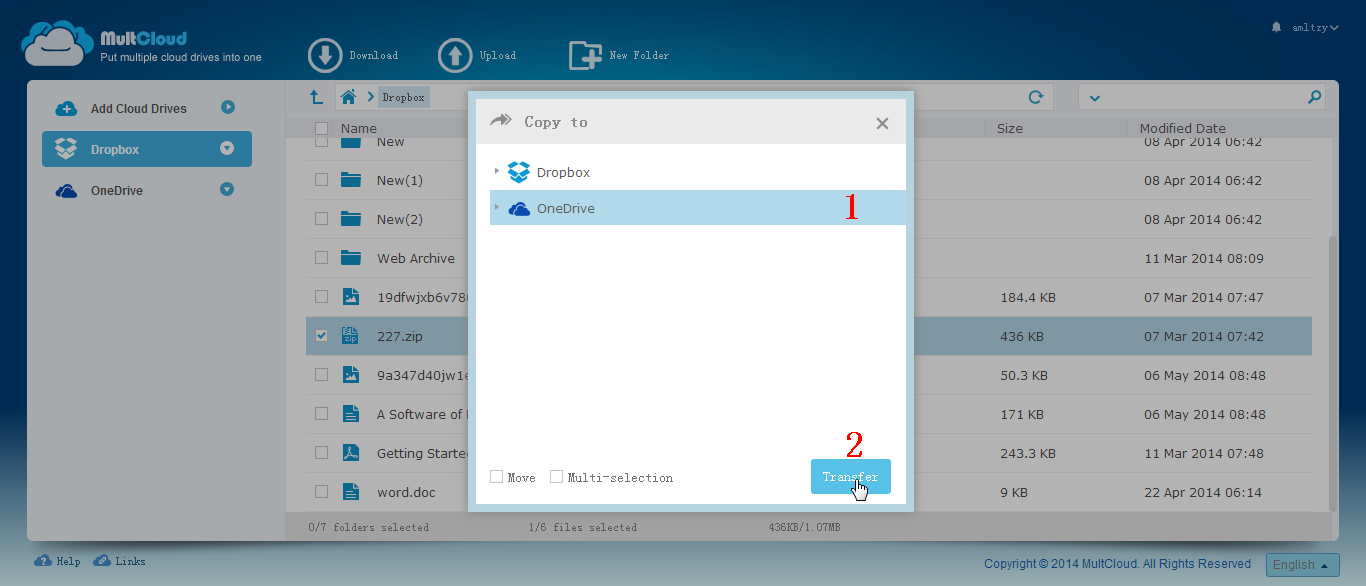This screenshot has width=1366, height=586.
Task: Click the Web Archive folder icon
Action: [350, 258]
